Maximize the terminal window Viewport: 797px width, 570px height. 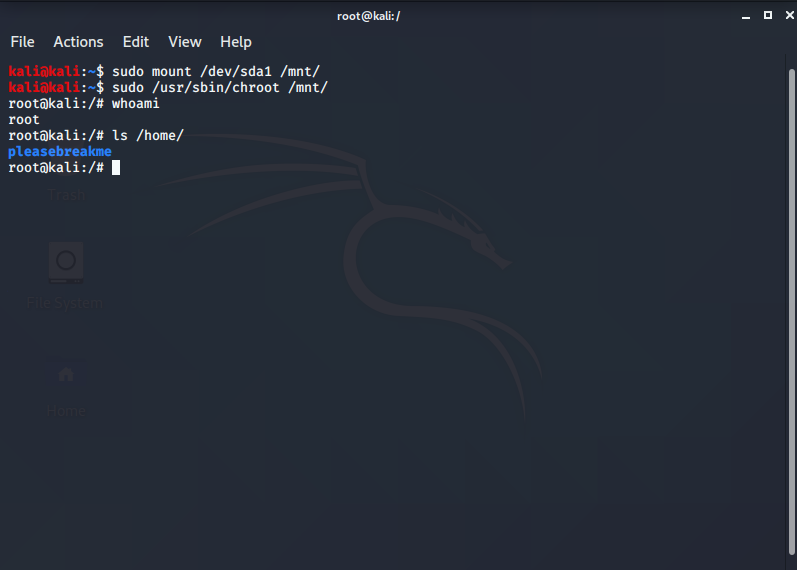(x=768, y=15)
